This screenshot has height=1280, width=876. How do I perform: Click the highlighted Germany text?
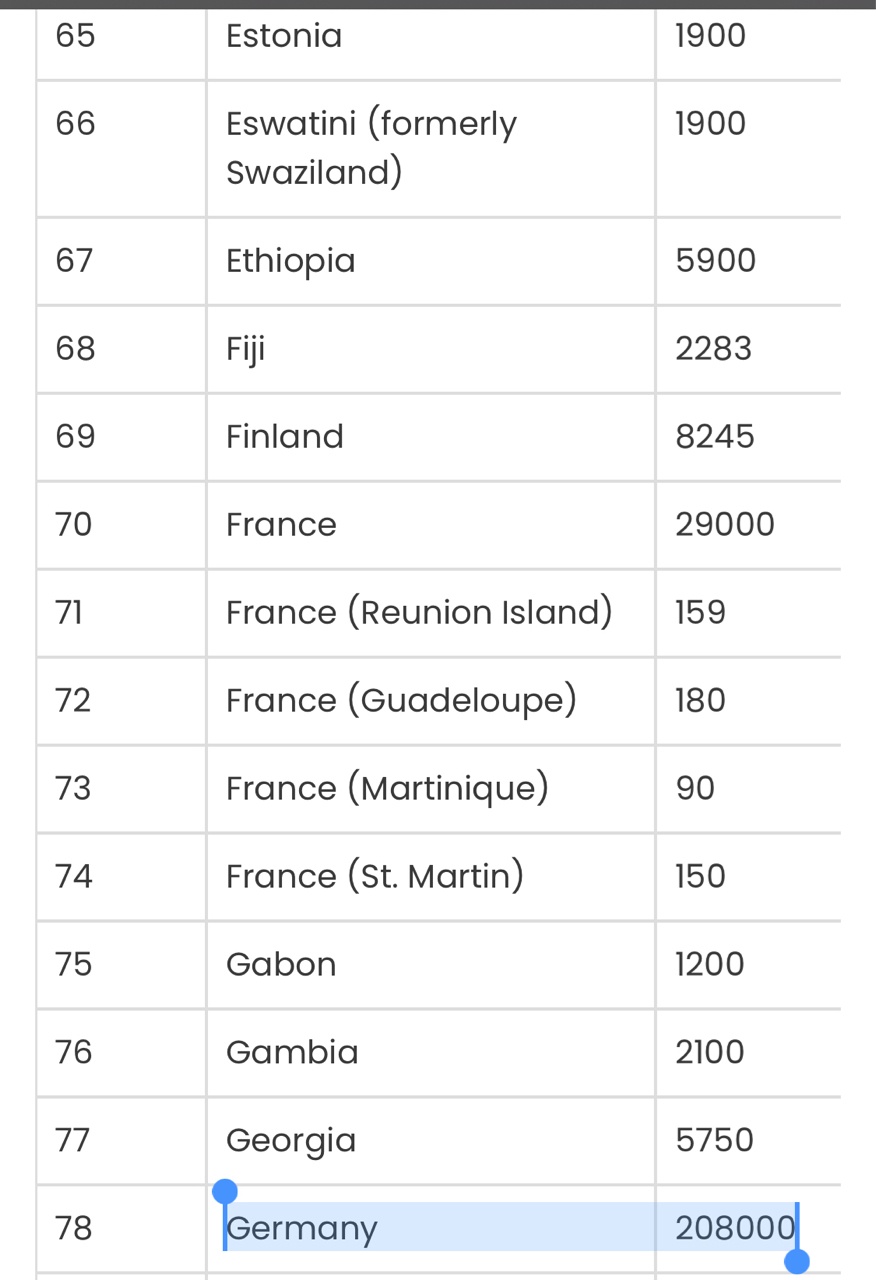pos(302,1227)
